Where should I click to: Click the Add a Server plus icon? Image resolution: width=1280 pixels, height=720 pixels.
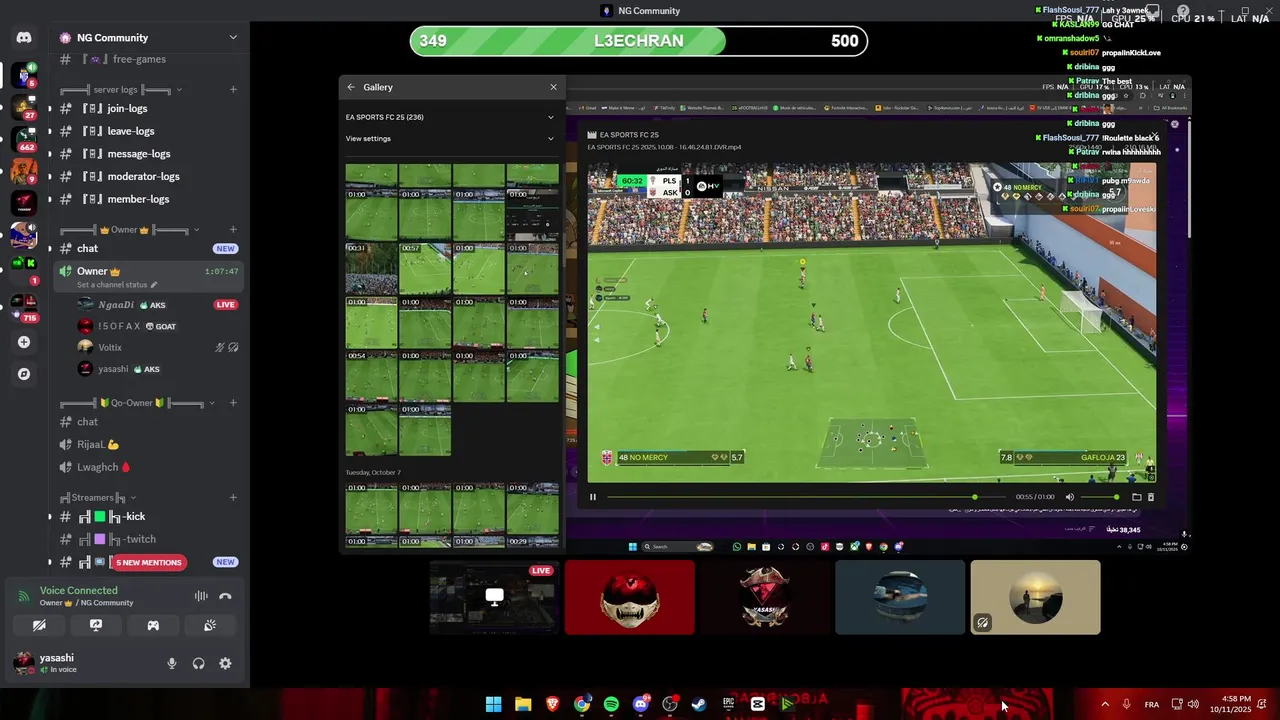(x=24, y=342)
